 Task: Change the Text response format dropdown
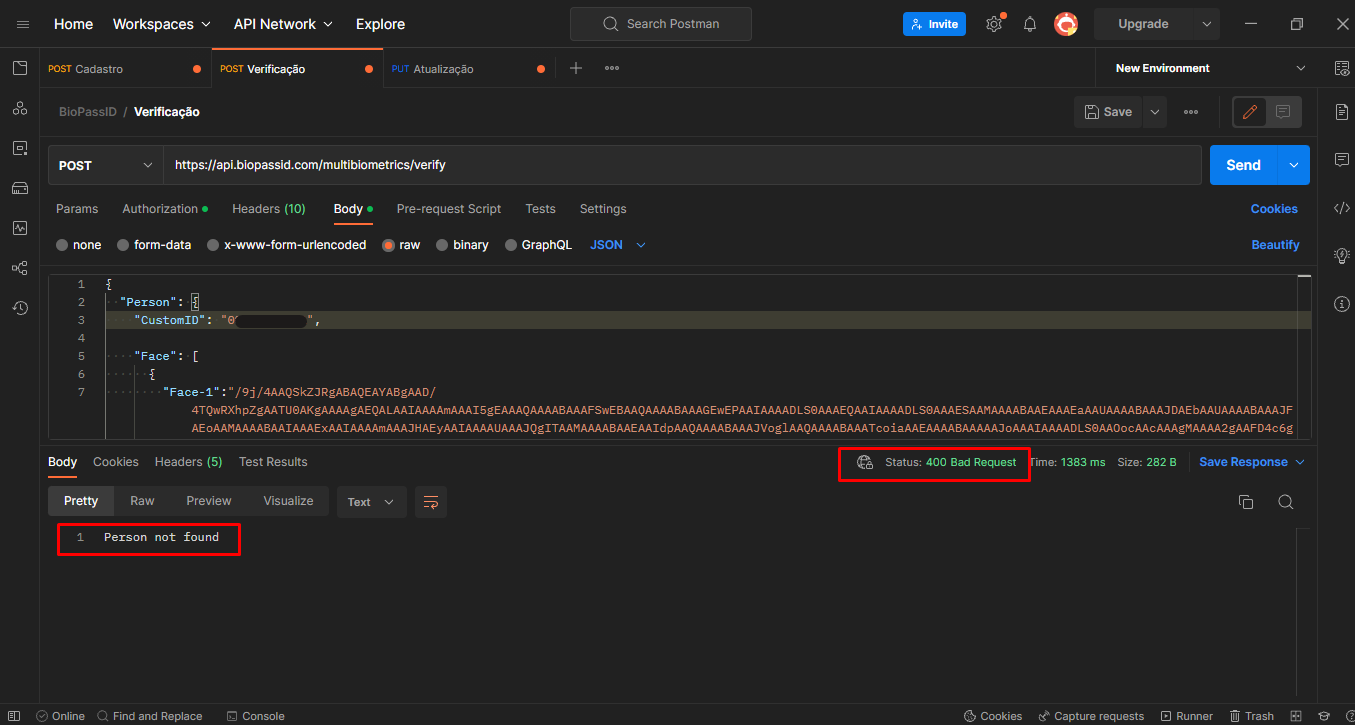(372, 502)
